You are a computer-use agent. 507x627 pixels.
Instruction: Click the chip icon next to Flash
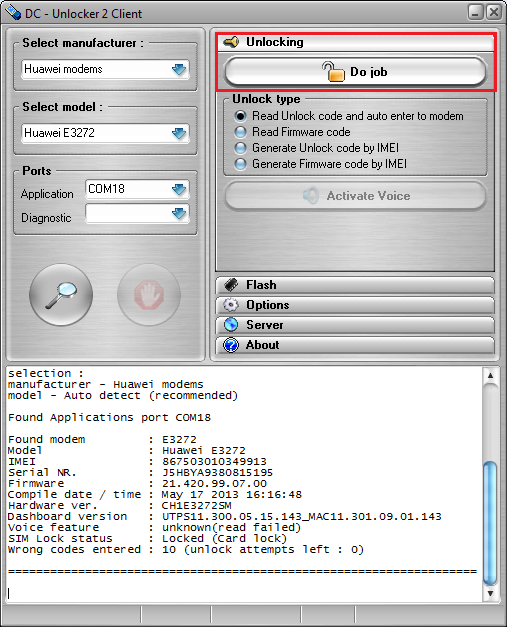click(231, 285)
